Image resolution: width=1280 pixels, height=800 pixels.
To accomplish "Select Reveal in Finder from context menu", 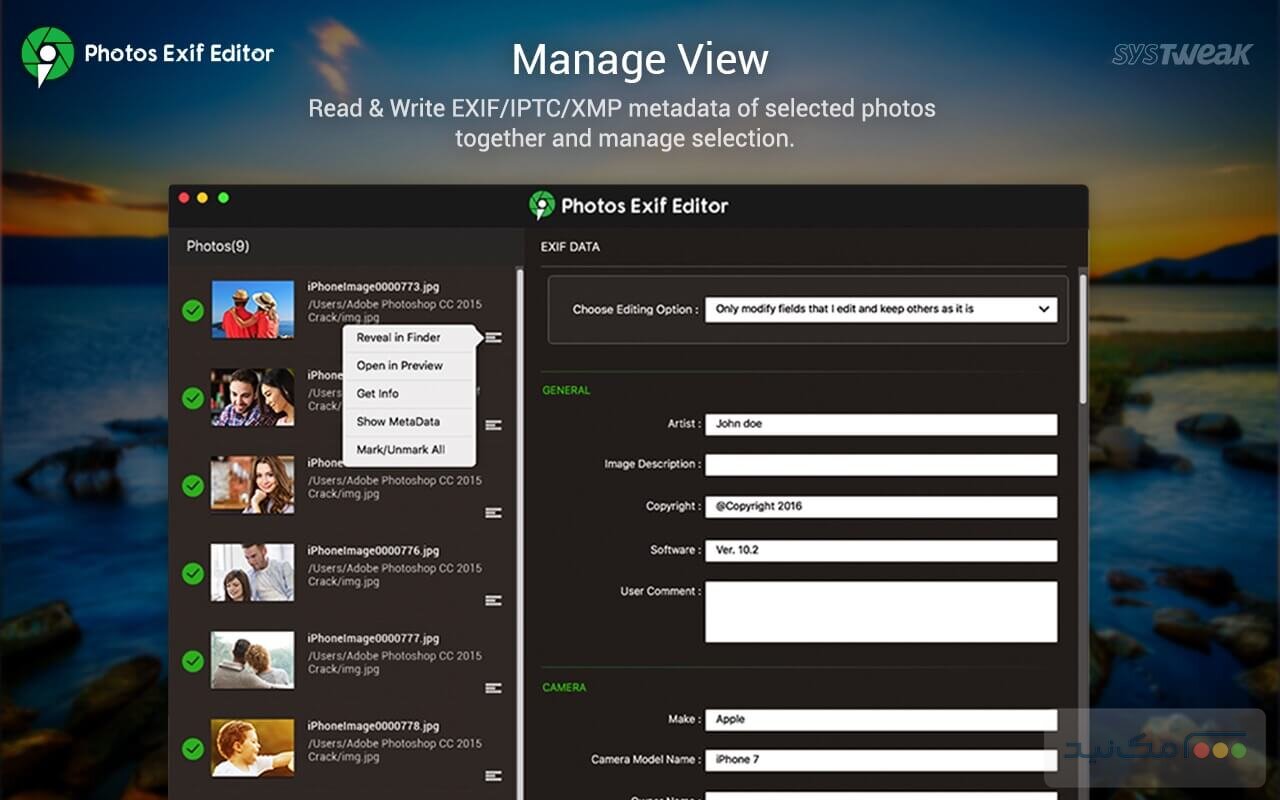I will tap(399, 338).
